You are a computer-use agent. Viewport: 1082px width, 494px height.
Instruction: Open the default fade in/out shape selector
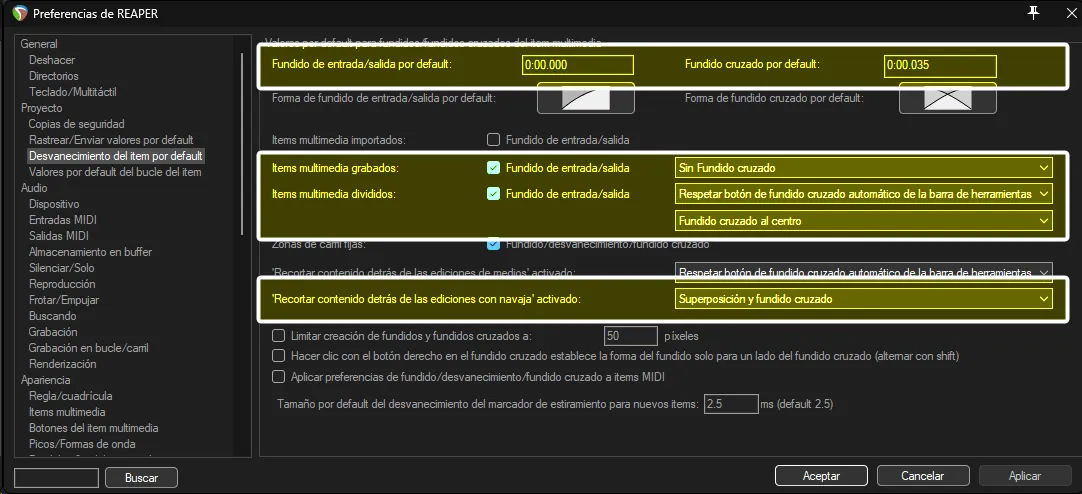[x=585, y=98]
